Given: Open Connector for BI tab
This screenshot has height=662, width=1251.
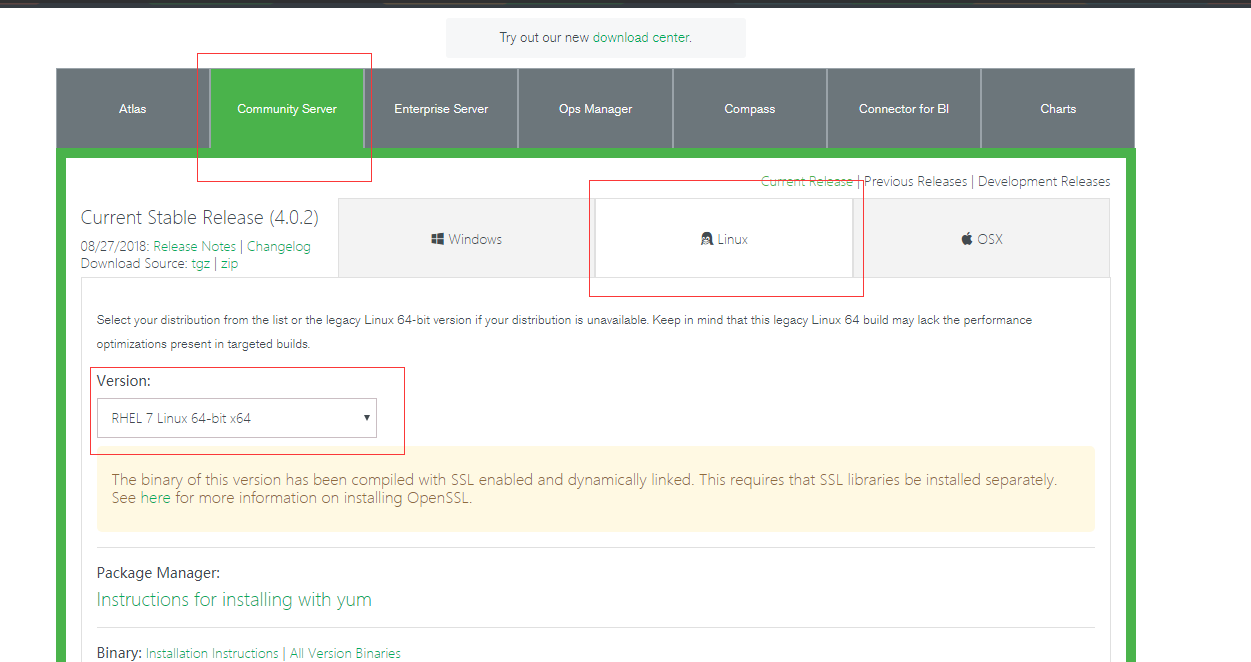Looking at the screenshot, I should [904, 109].
